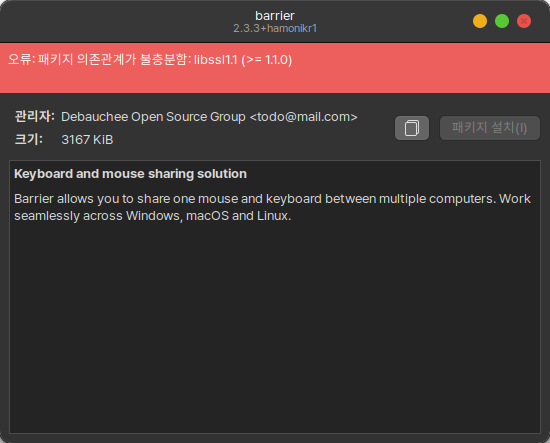
Task: Click the Barrier description paragraph
Action: coord(273,207)
